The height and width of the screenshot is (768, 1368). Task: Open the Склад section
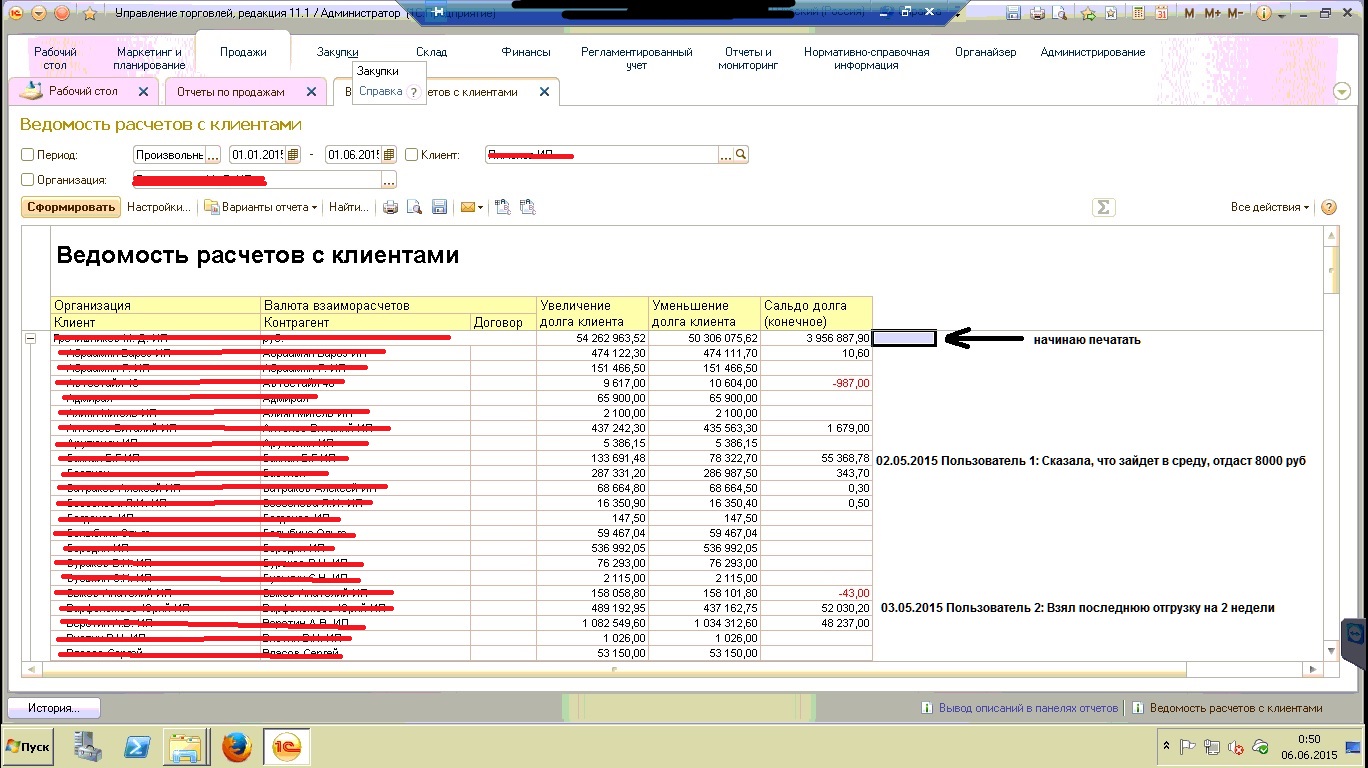click(x=431, y=52)
